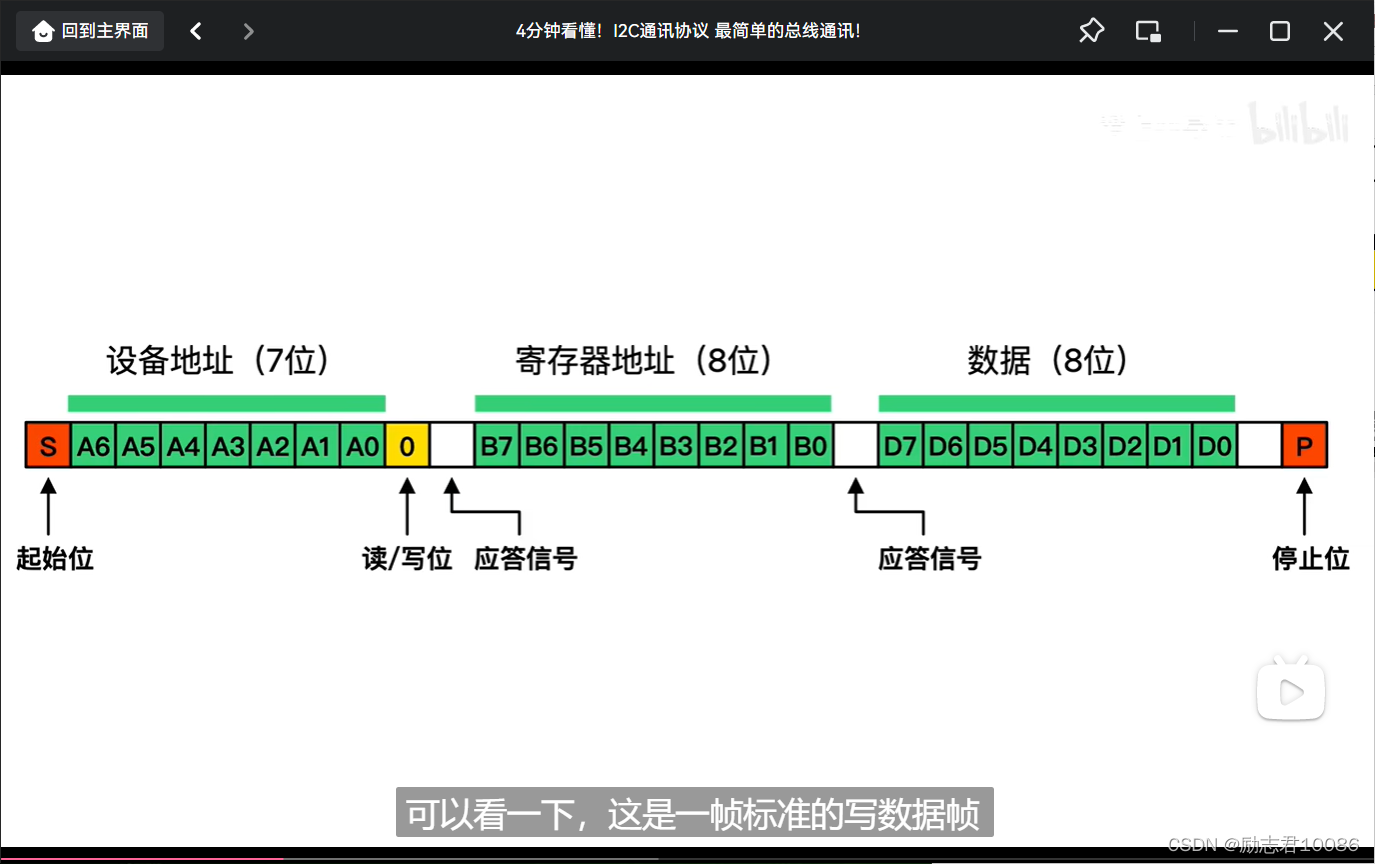1375x864 pixels.
Task: Click the B7 register bit cell
Action: pyautogui.click(x=497, y=445)
